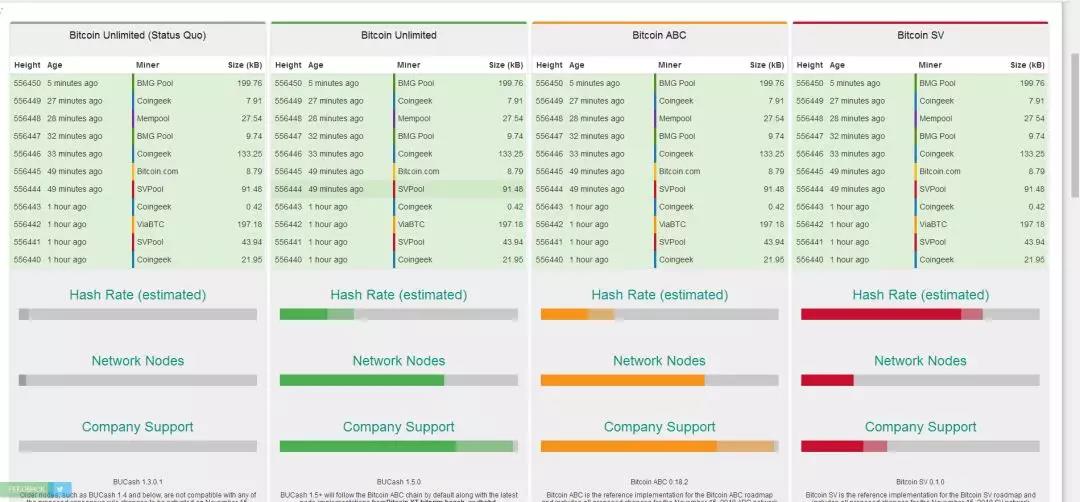Click Bitcoin.com miner in Bitcoin SV table
1080x502 pixels.
tap(939, 171)
